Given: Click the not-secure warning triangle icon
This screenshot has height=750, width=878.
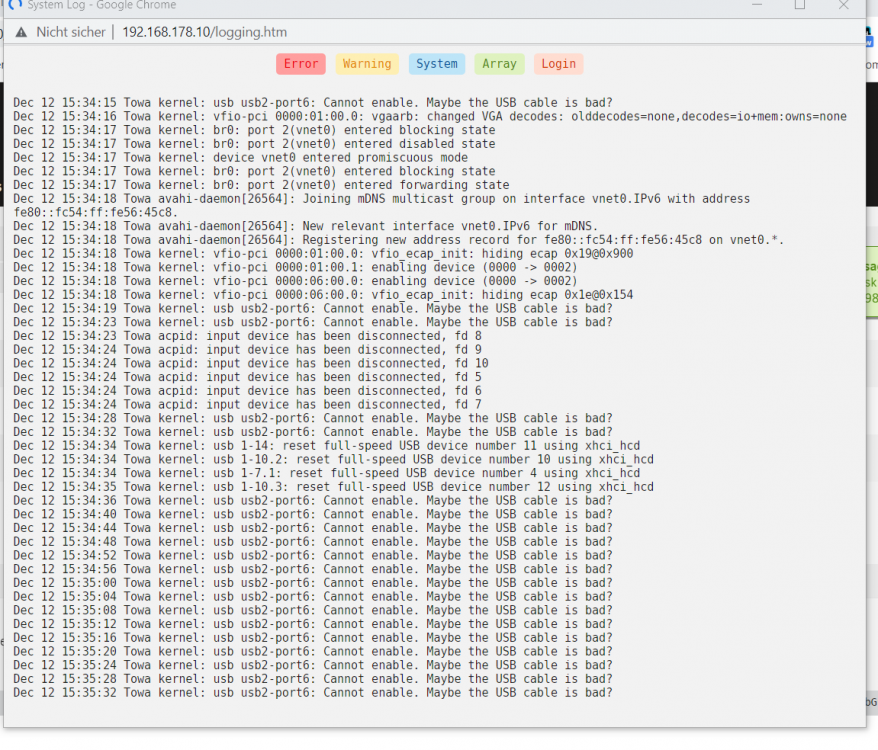Looking at the screenshot, I should (21, 32).
